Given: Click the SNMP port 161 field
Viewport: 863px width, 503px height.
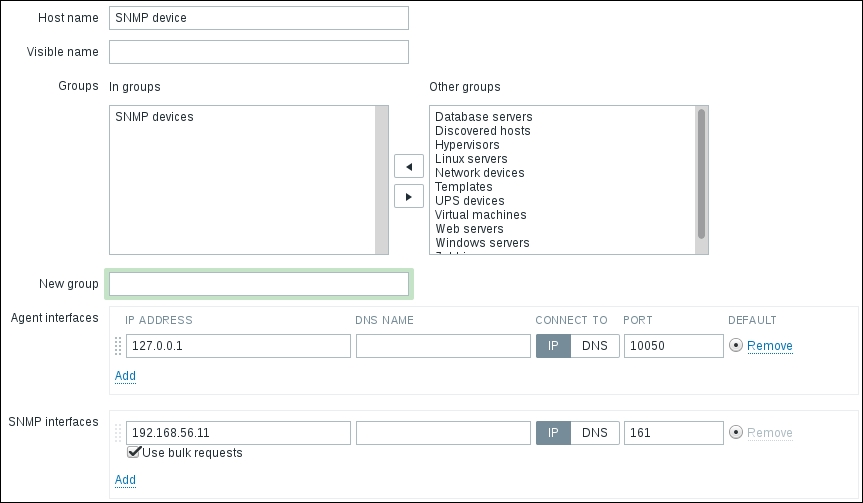Looking at the screenshot, I should 673,433.
